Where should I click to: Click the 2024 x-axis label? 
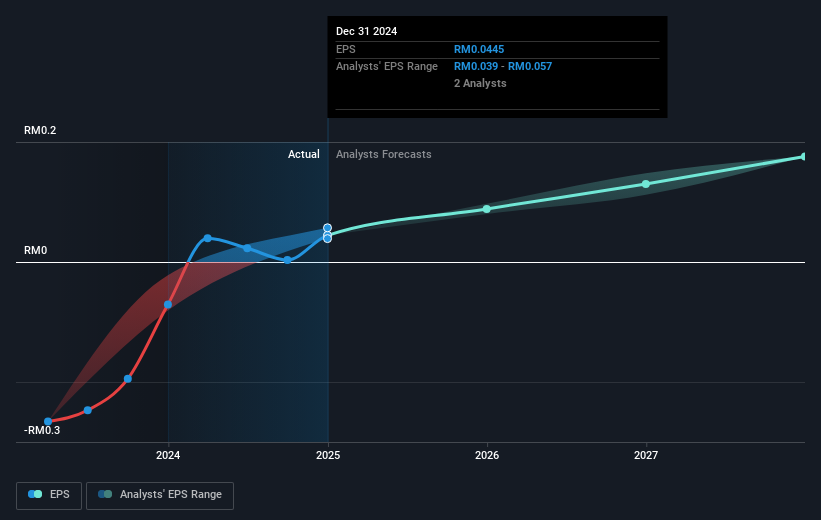pyautogui.click(x=168, y=455)
